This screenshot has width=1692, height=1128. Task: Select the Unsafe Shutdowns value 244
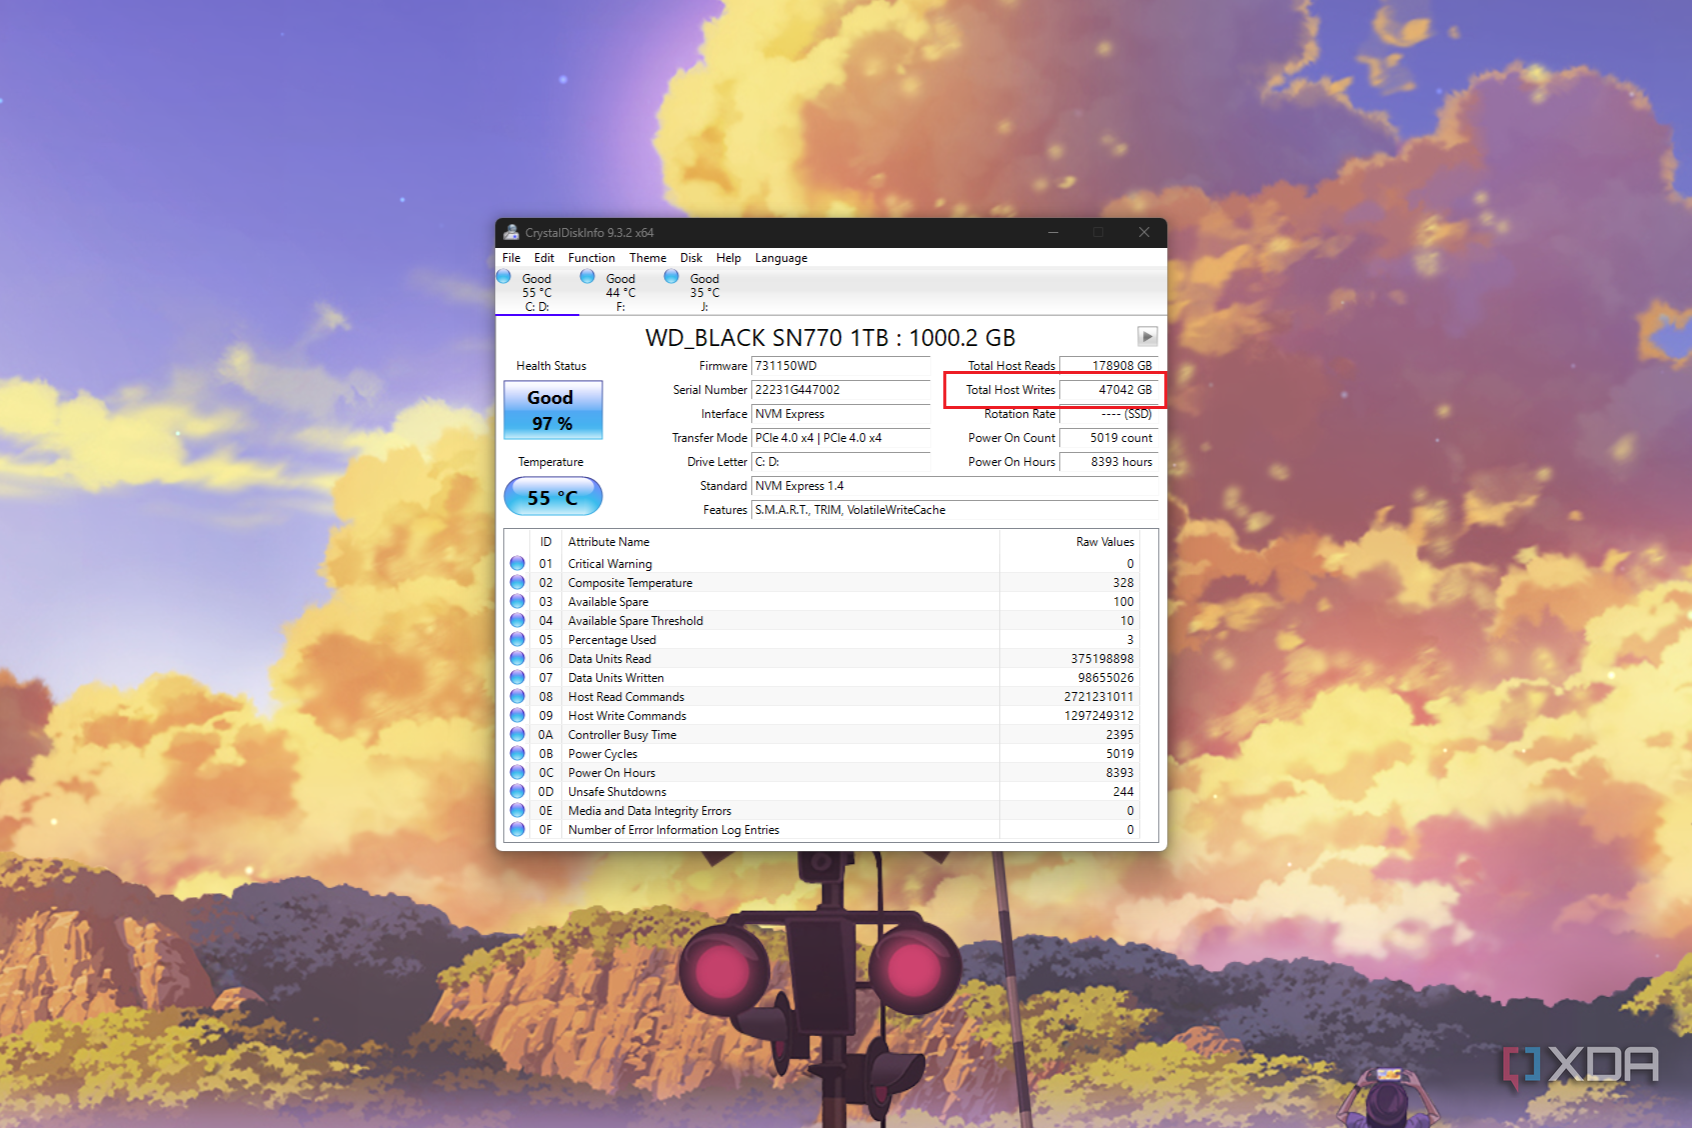(x=1123, y=792)
